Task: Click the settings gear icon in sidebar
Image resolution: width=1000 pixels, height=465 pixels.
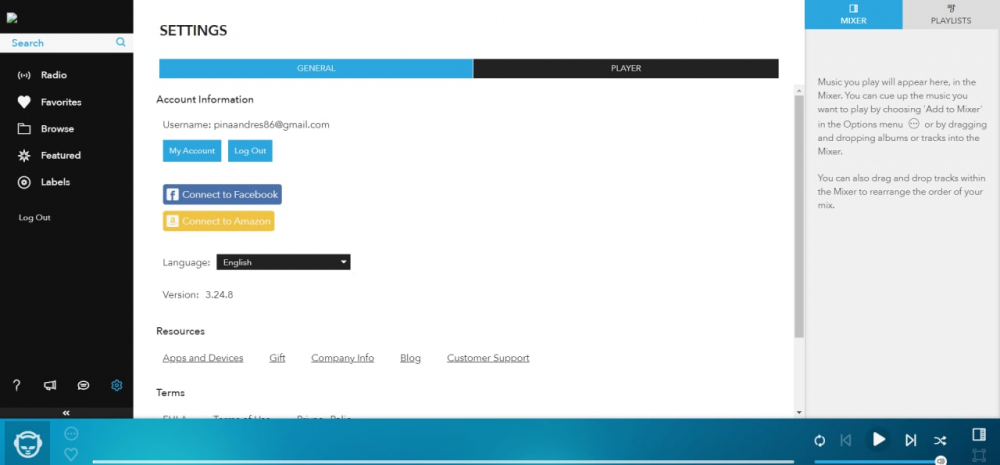Action: pos(117,385)
